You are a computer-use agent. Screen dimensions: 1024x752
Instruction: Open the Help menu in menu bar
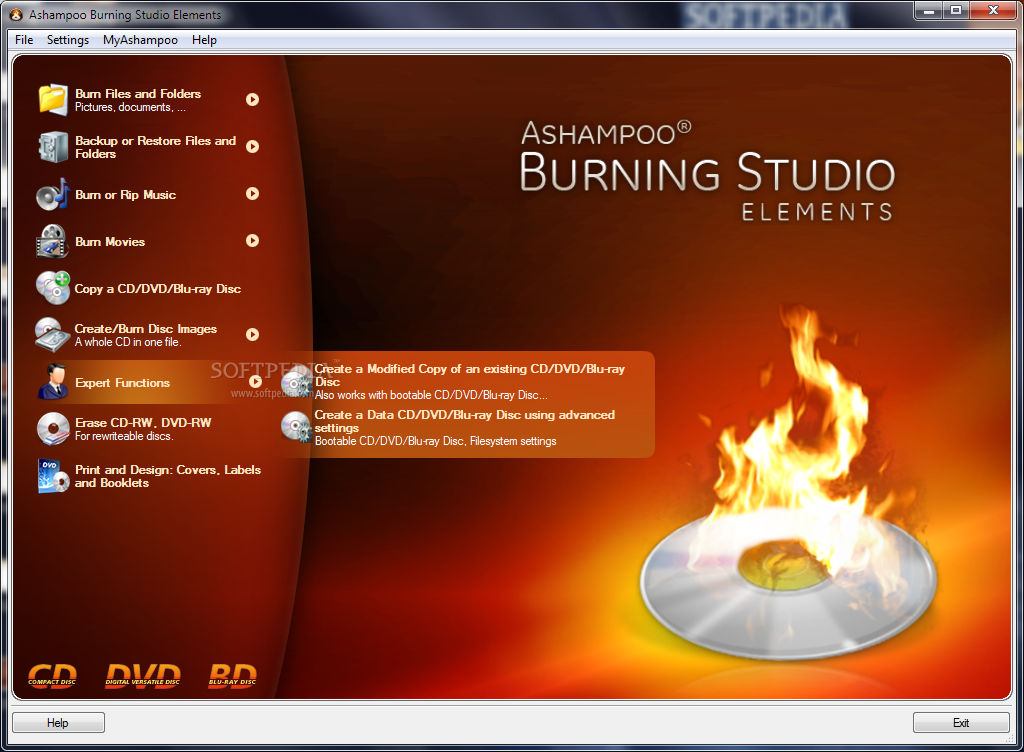204,40
